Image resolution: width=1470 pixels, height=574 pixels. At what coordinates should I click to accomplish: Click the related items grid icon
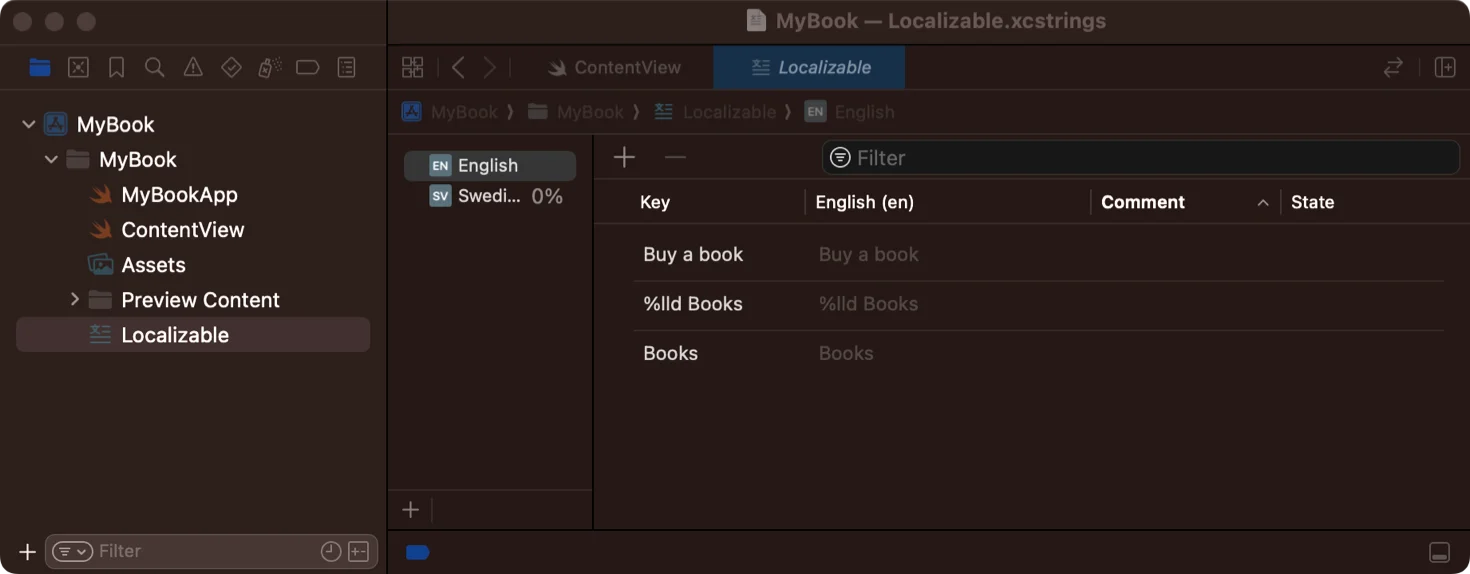(412, 67)
